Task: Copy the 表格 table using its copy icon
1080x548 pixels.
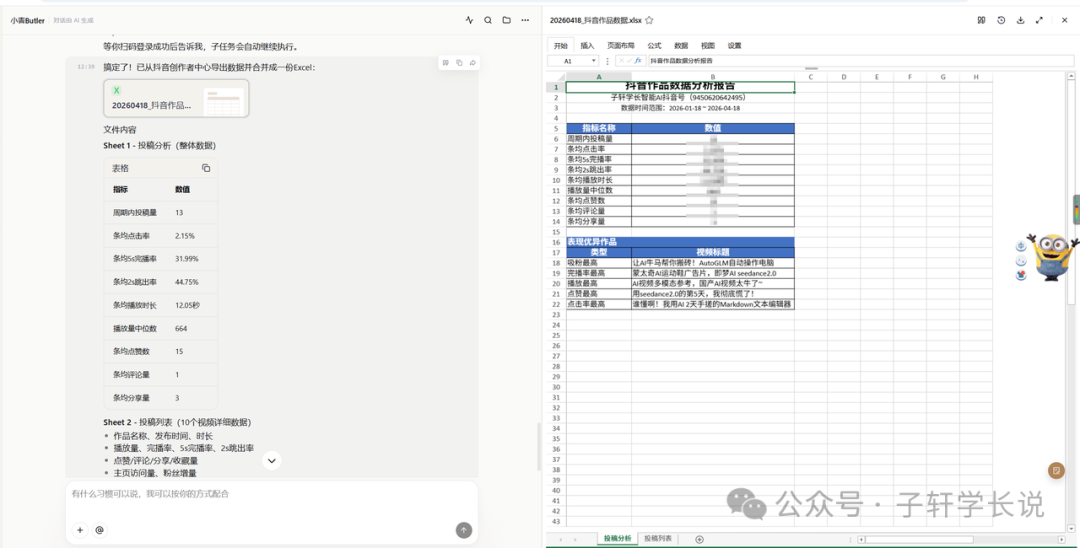Action: tap(205, 168)
